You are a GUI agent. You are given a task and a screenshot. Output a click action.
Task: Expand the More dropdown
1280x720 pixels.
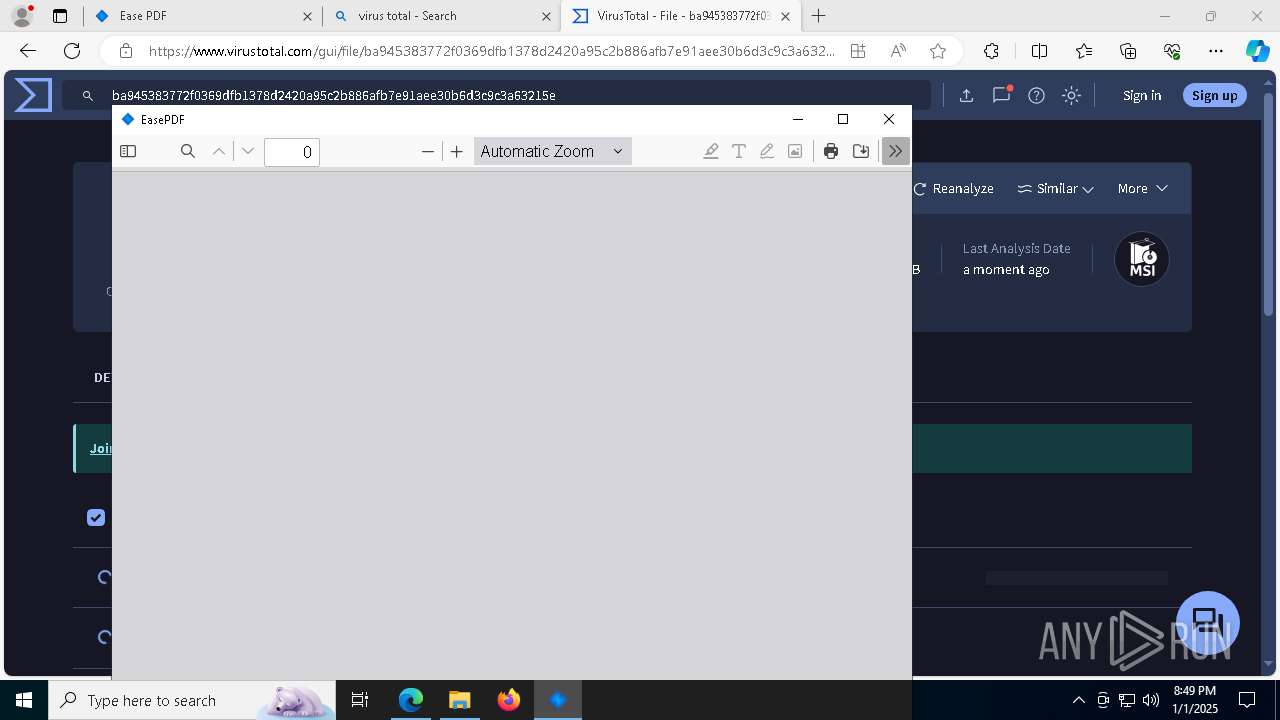click(1142, 188)
